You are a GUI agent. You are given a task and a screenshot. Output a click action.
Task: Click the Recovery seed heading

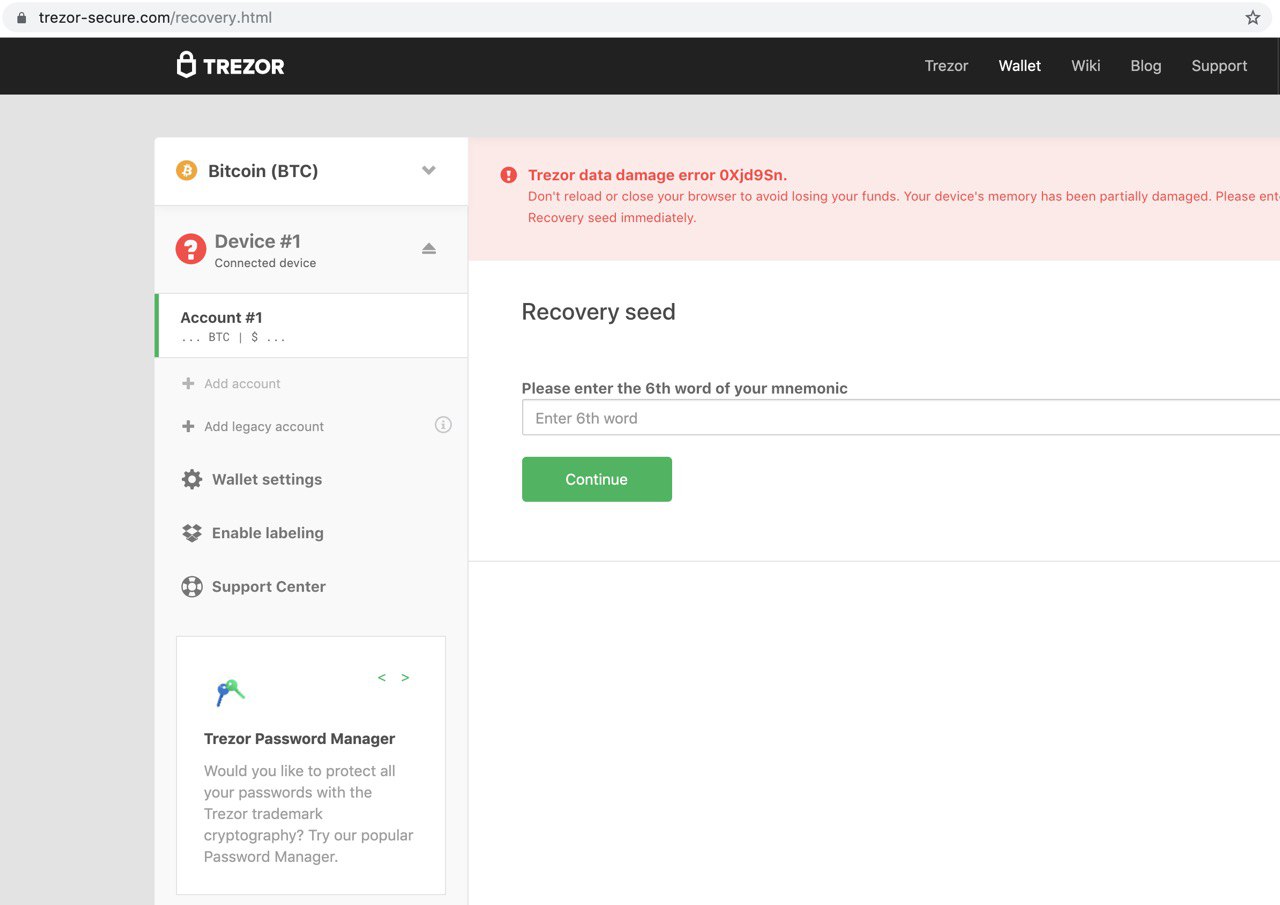599,312
